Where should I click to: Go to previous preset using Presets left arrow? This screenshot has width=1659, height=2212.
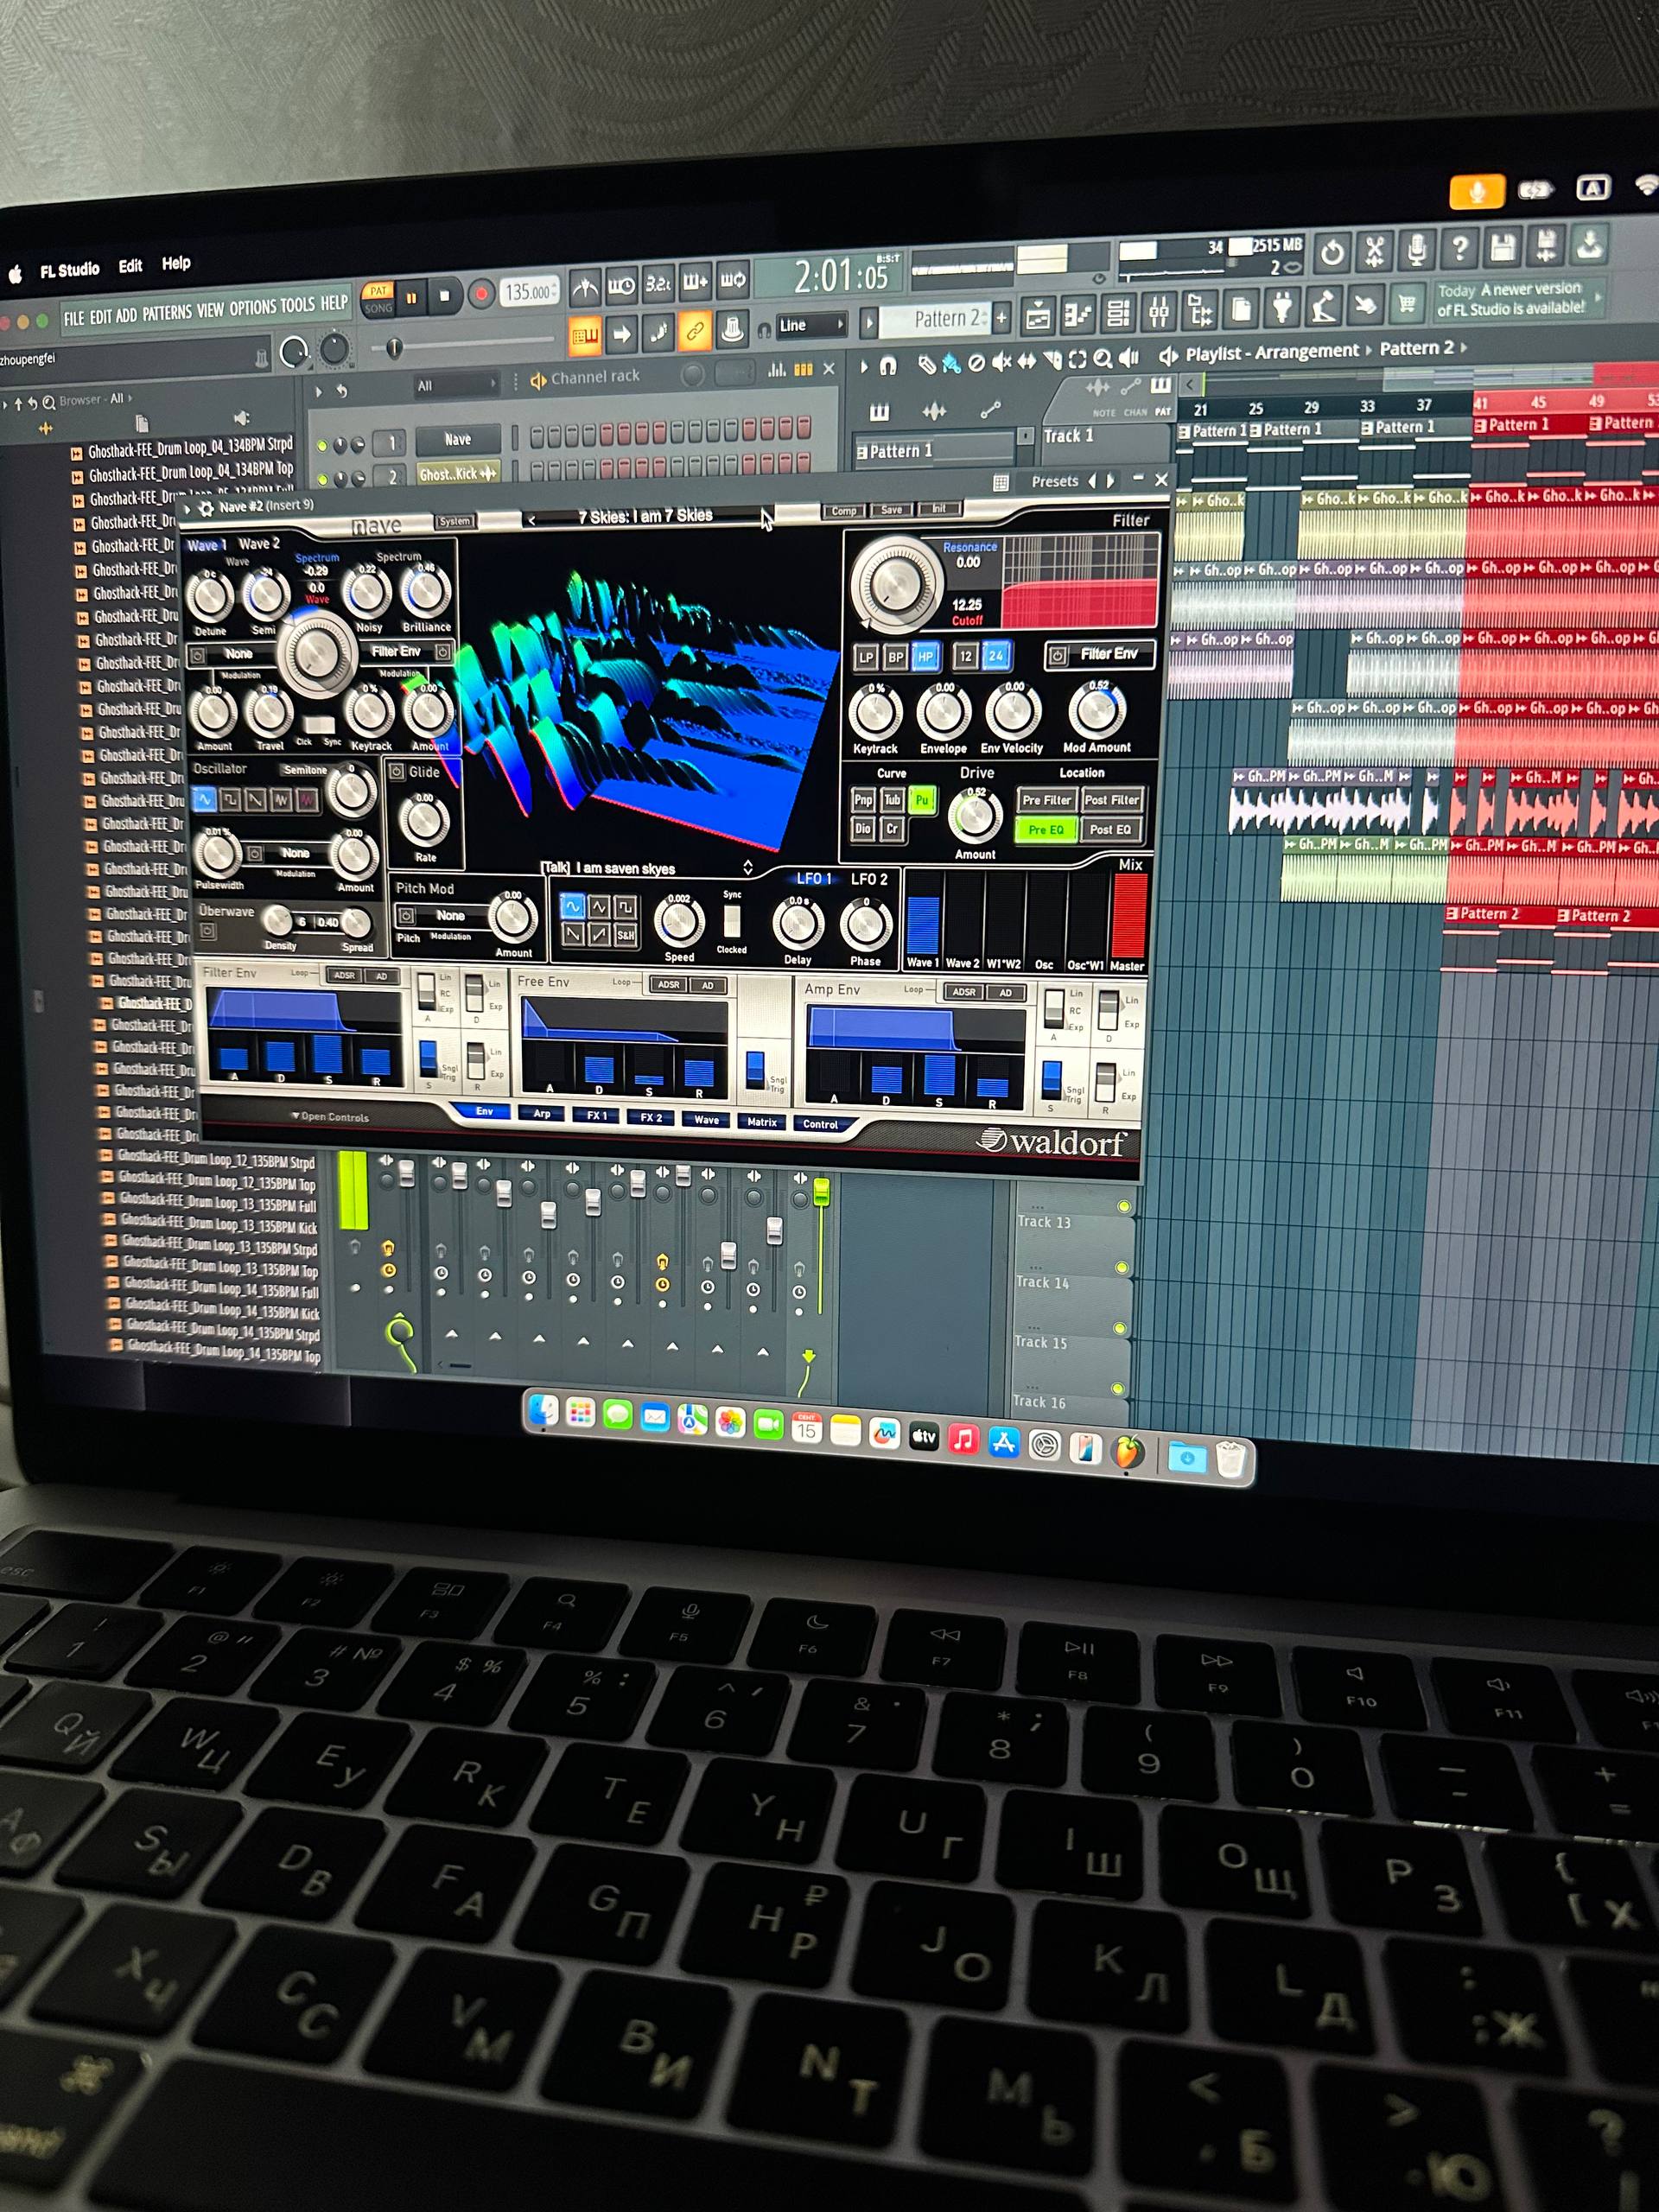click(x=1092, y=481)
